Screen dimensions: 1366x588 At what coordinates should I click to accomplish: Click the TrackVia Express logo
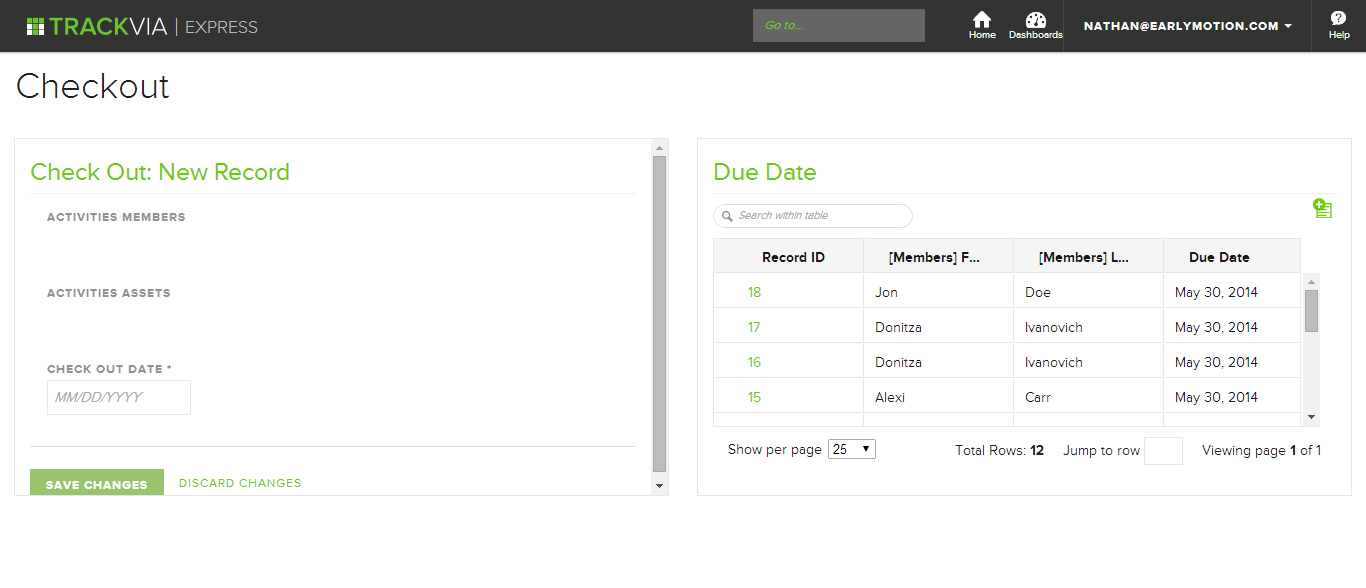pos(142,27)
